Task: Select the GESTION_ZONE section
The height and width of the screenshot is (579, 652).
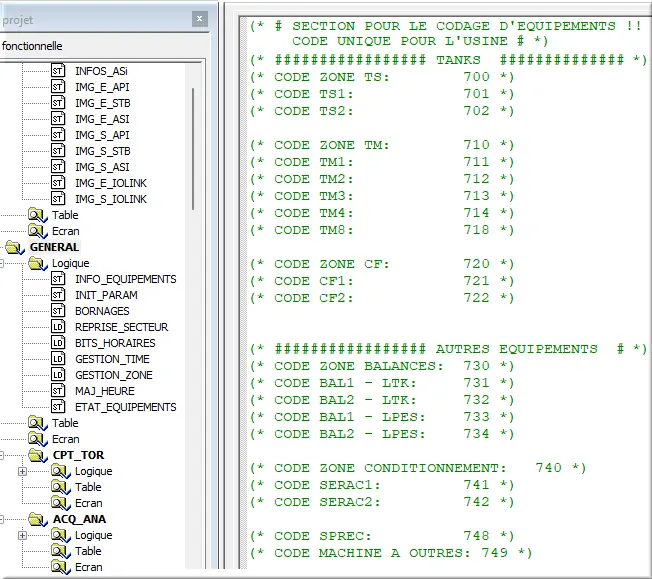Action: pos(113,375)
